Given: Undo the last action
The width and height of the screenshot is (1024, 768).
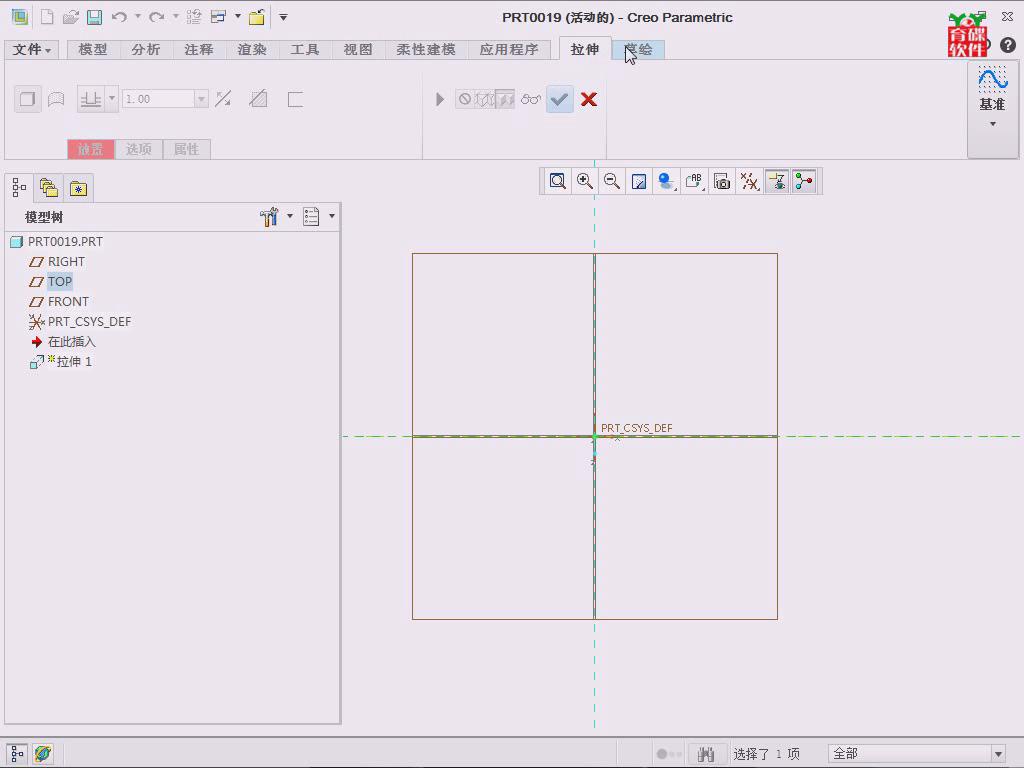Looking at the screenshot, I should 120,17.
